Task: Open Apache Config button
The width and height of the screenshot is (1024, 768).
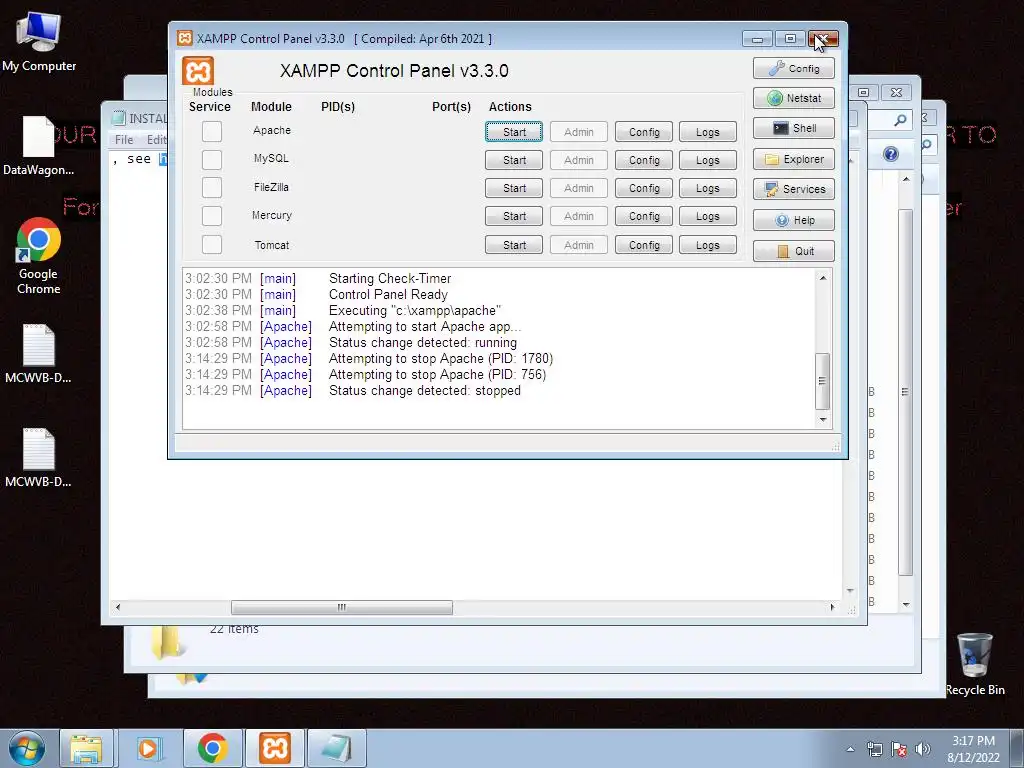Action: point(644,132)
